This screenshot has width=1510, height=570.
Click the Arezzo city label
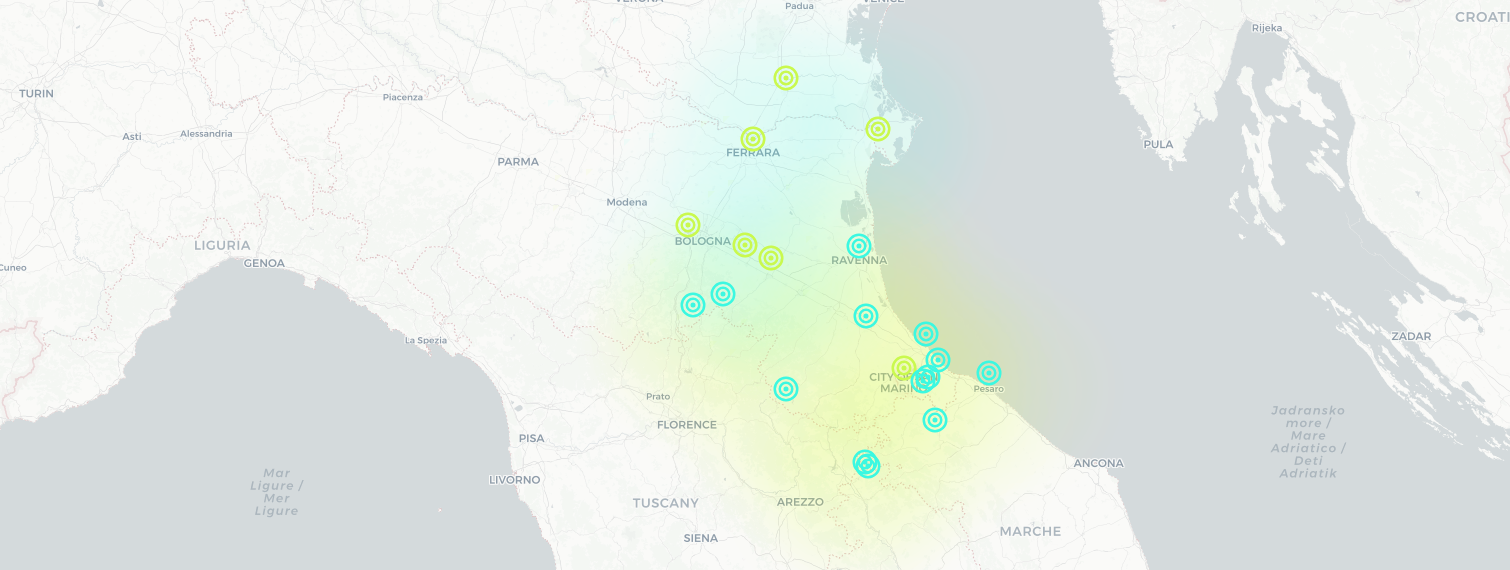point(801,502)
